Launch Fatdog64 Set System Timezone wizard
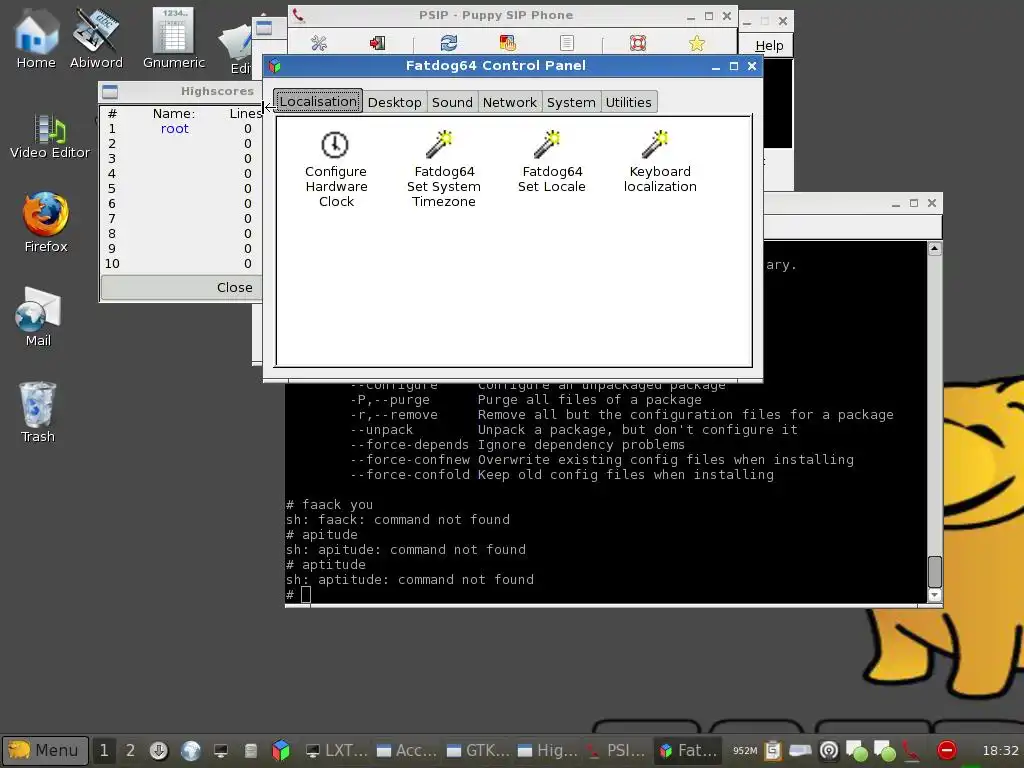 443,169
